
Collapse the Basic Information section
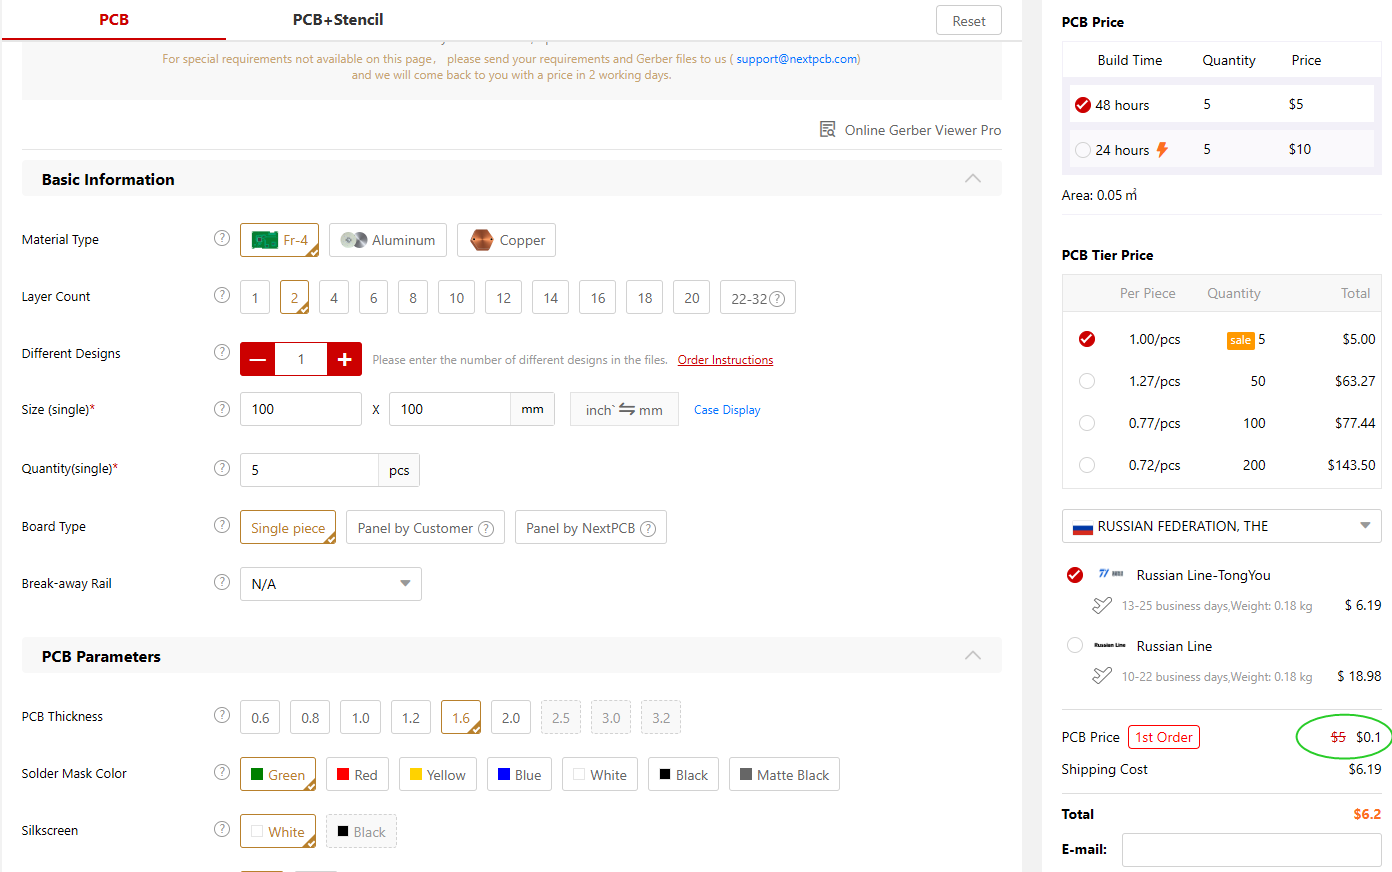tap(972, 179)
